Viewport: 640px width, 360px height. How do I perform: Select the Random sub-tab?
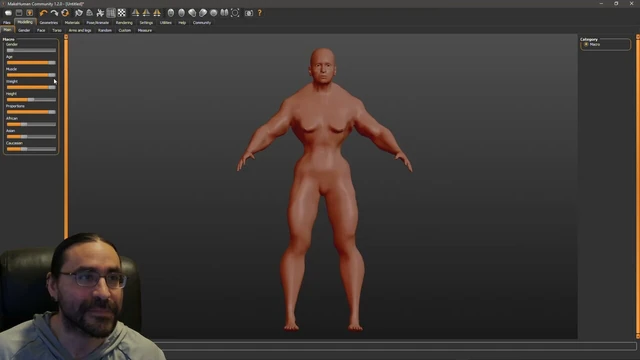point(105,30)
